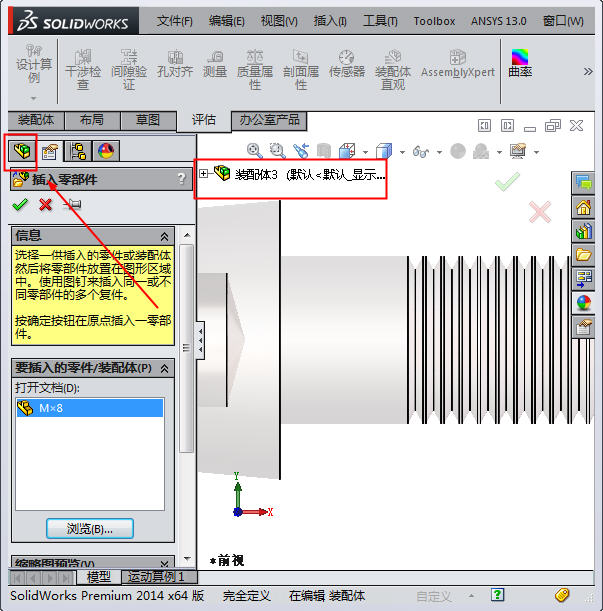Click the 测量 measure tool
Screen dimensions: 603x611
(214, 71)
